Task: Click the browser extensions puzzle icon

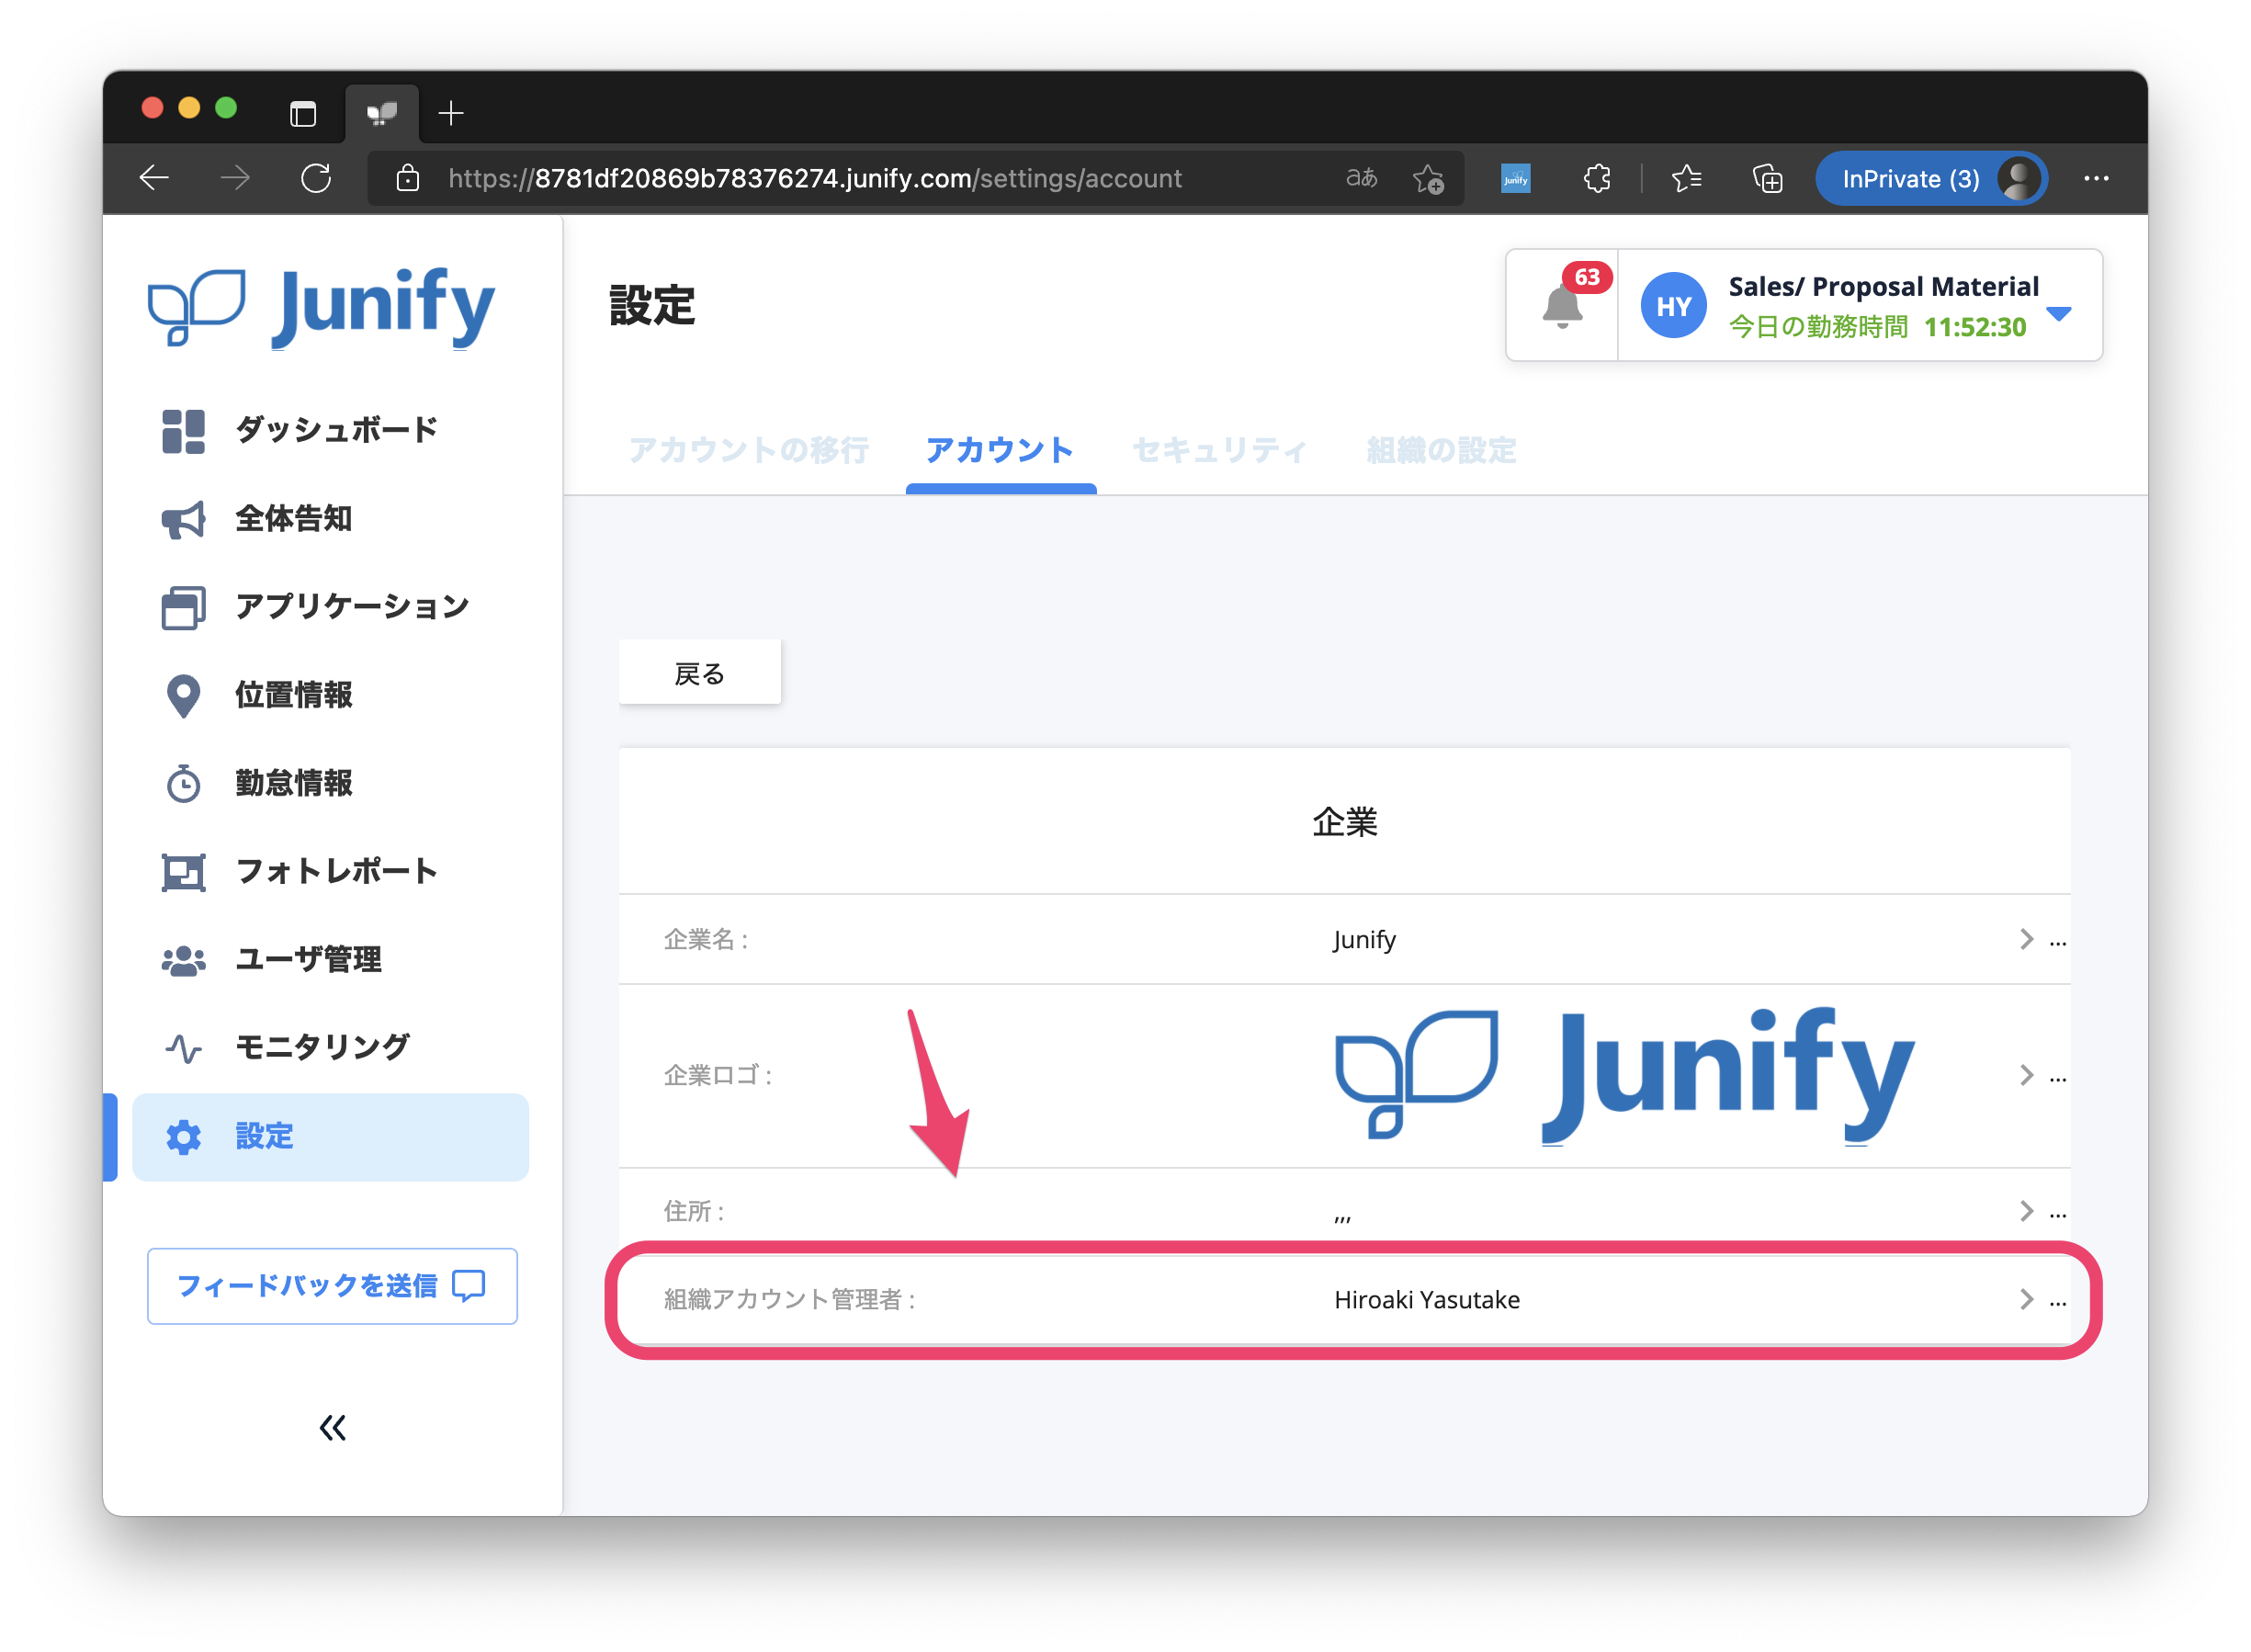Action: tap(1597, 179)
